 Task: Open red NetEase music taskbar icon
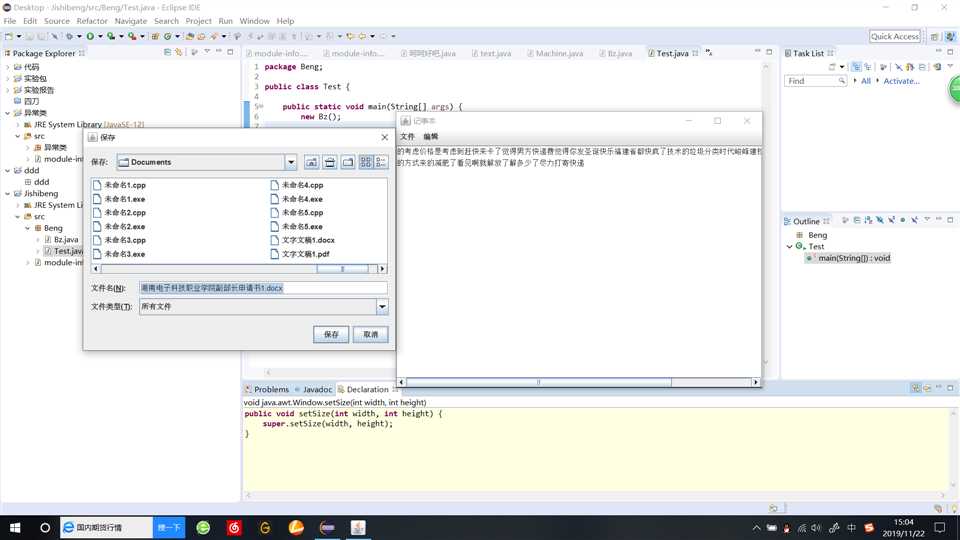[x=234, y=527]
